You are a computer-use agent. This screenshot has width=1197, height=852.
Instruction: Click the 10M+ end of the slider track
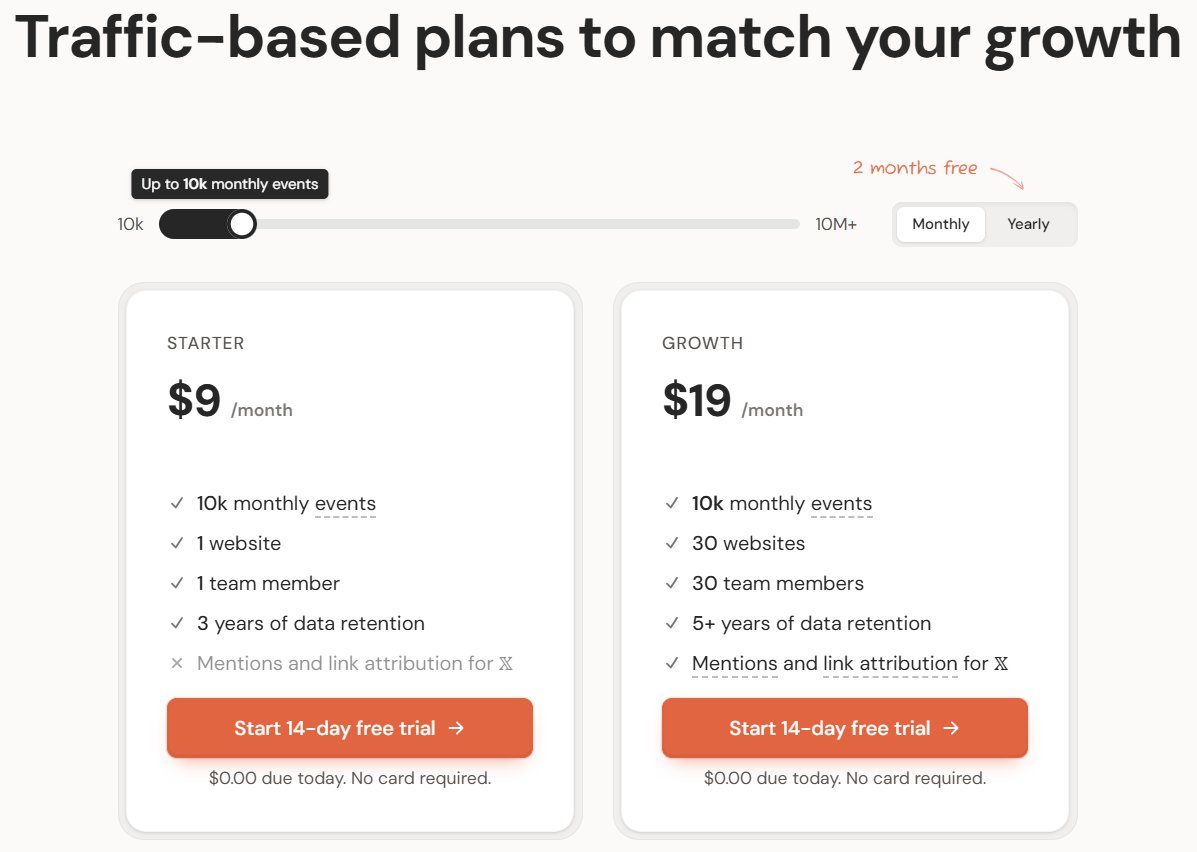click(796, 224)
